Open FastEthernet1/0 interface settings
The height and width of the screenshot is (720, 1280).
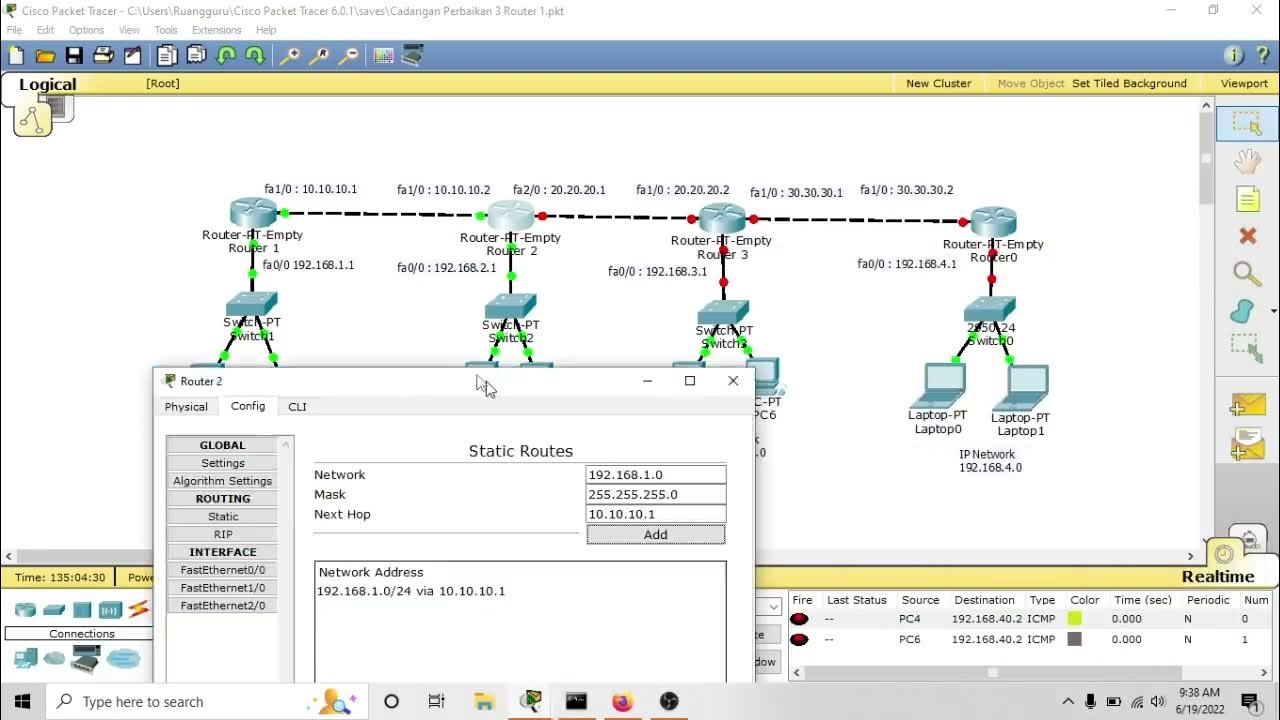pyautogui.click(x=223, y=588)
